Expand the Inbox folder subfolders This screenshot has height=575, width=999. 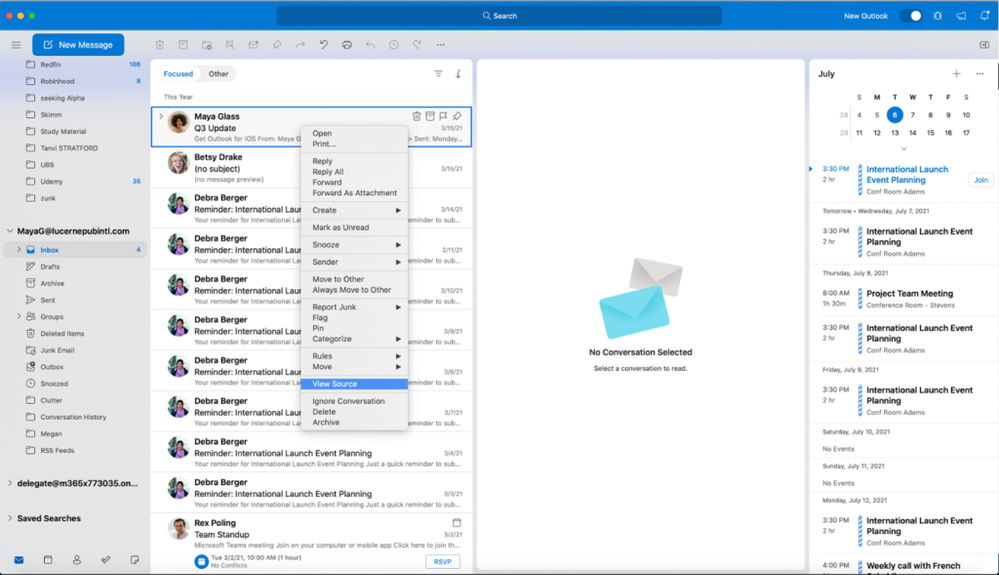pos(18,250)
